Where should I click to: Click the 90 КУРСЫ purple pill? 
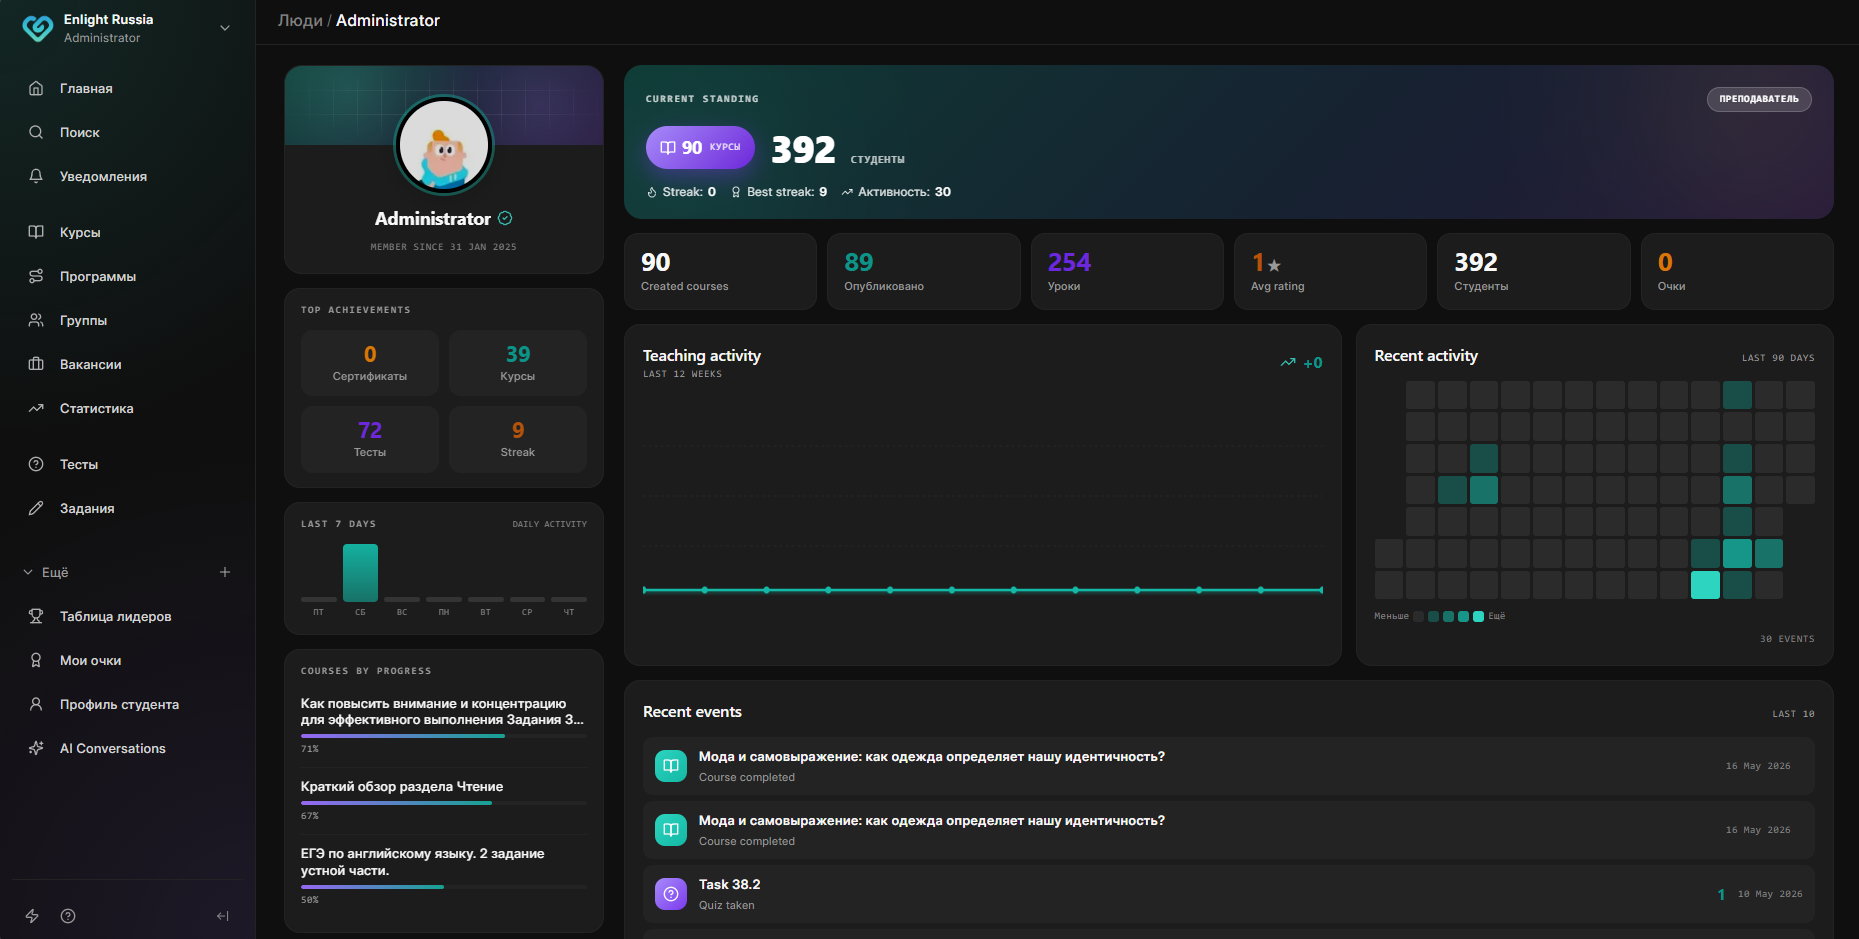tap(700, 147)
